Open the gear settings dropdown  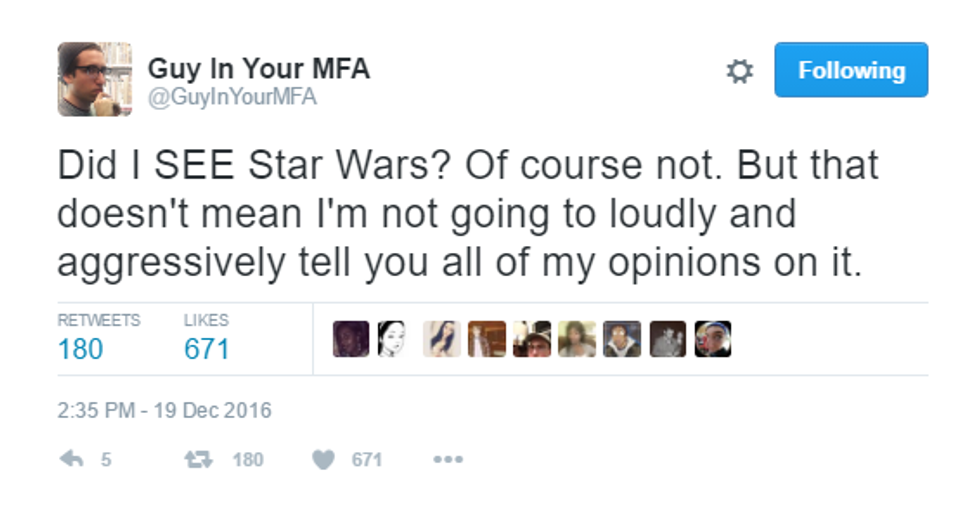[739, 71]
